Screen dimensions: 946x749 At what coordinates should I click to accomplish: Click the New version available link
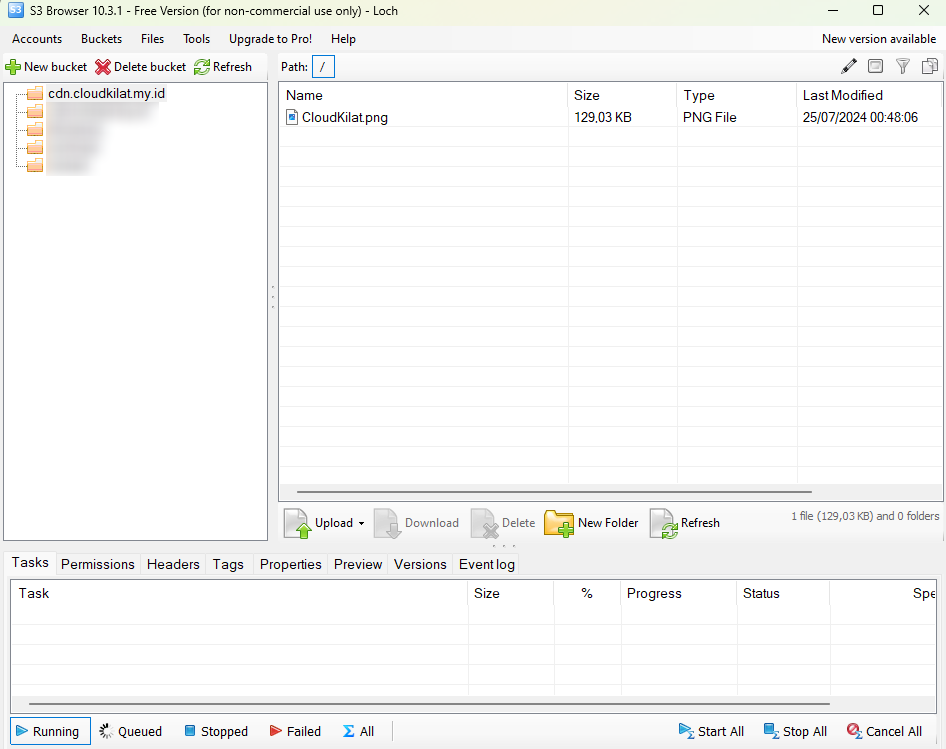coord(879,38)
